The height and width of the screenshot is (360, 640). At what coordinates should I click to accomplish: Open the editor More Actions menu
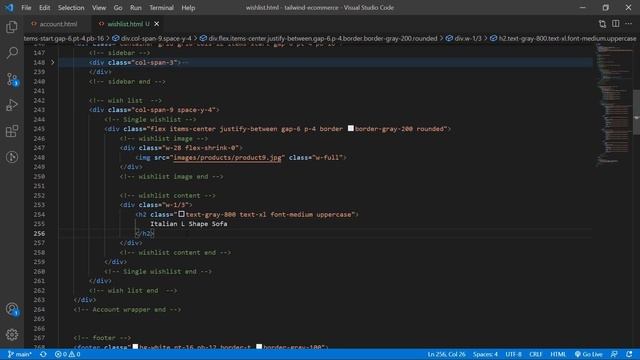pos(629,24)
